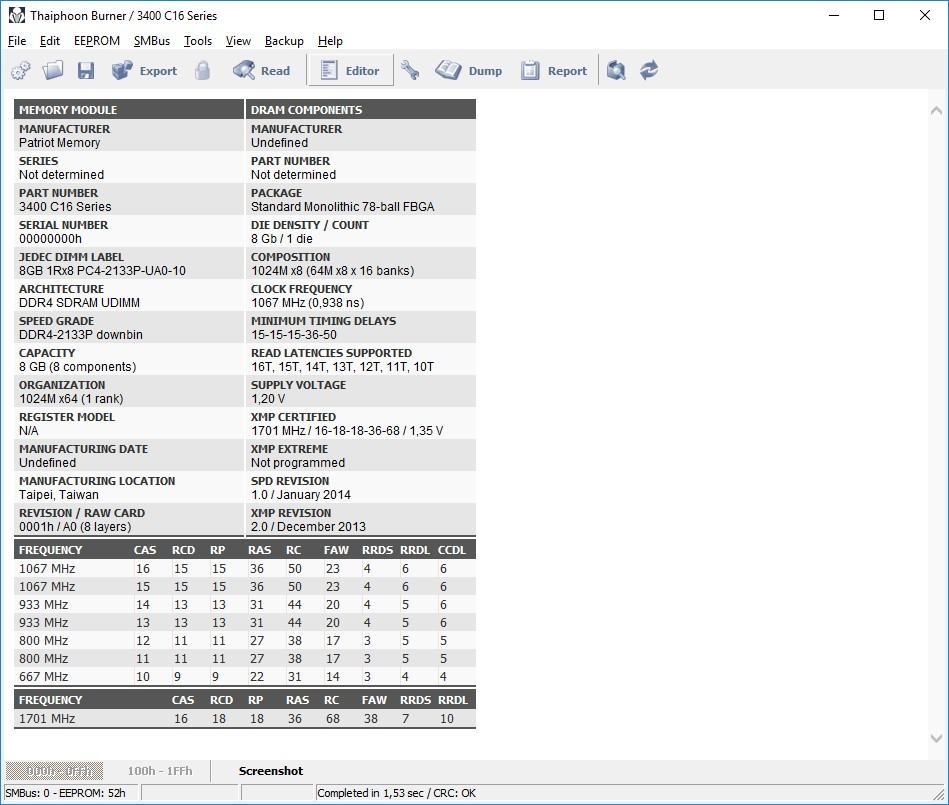Click the serial number "00000000h"
Screen dimensions: 949x805
click(50, 239)
